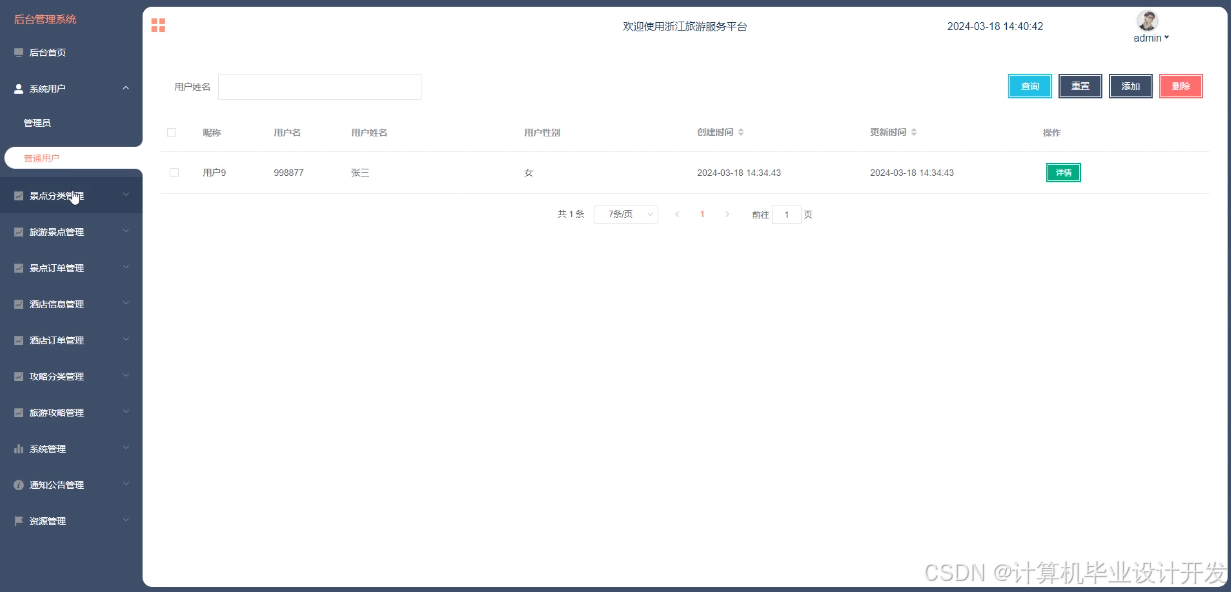1231x592 pixels.
Task: Focus the 用户姓名 search input field
Action: click(320, 87)
